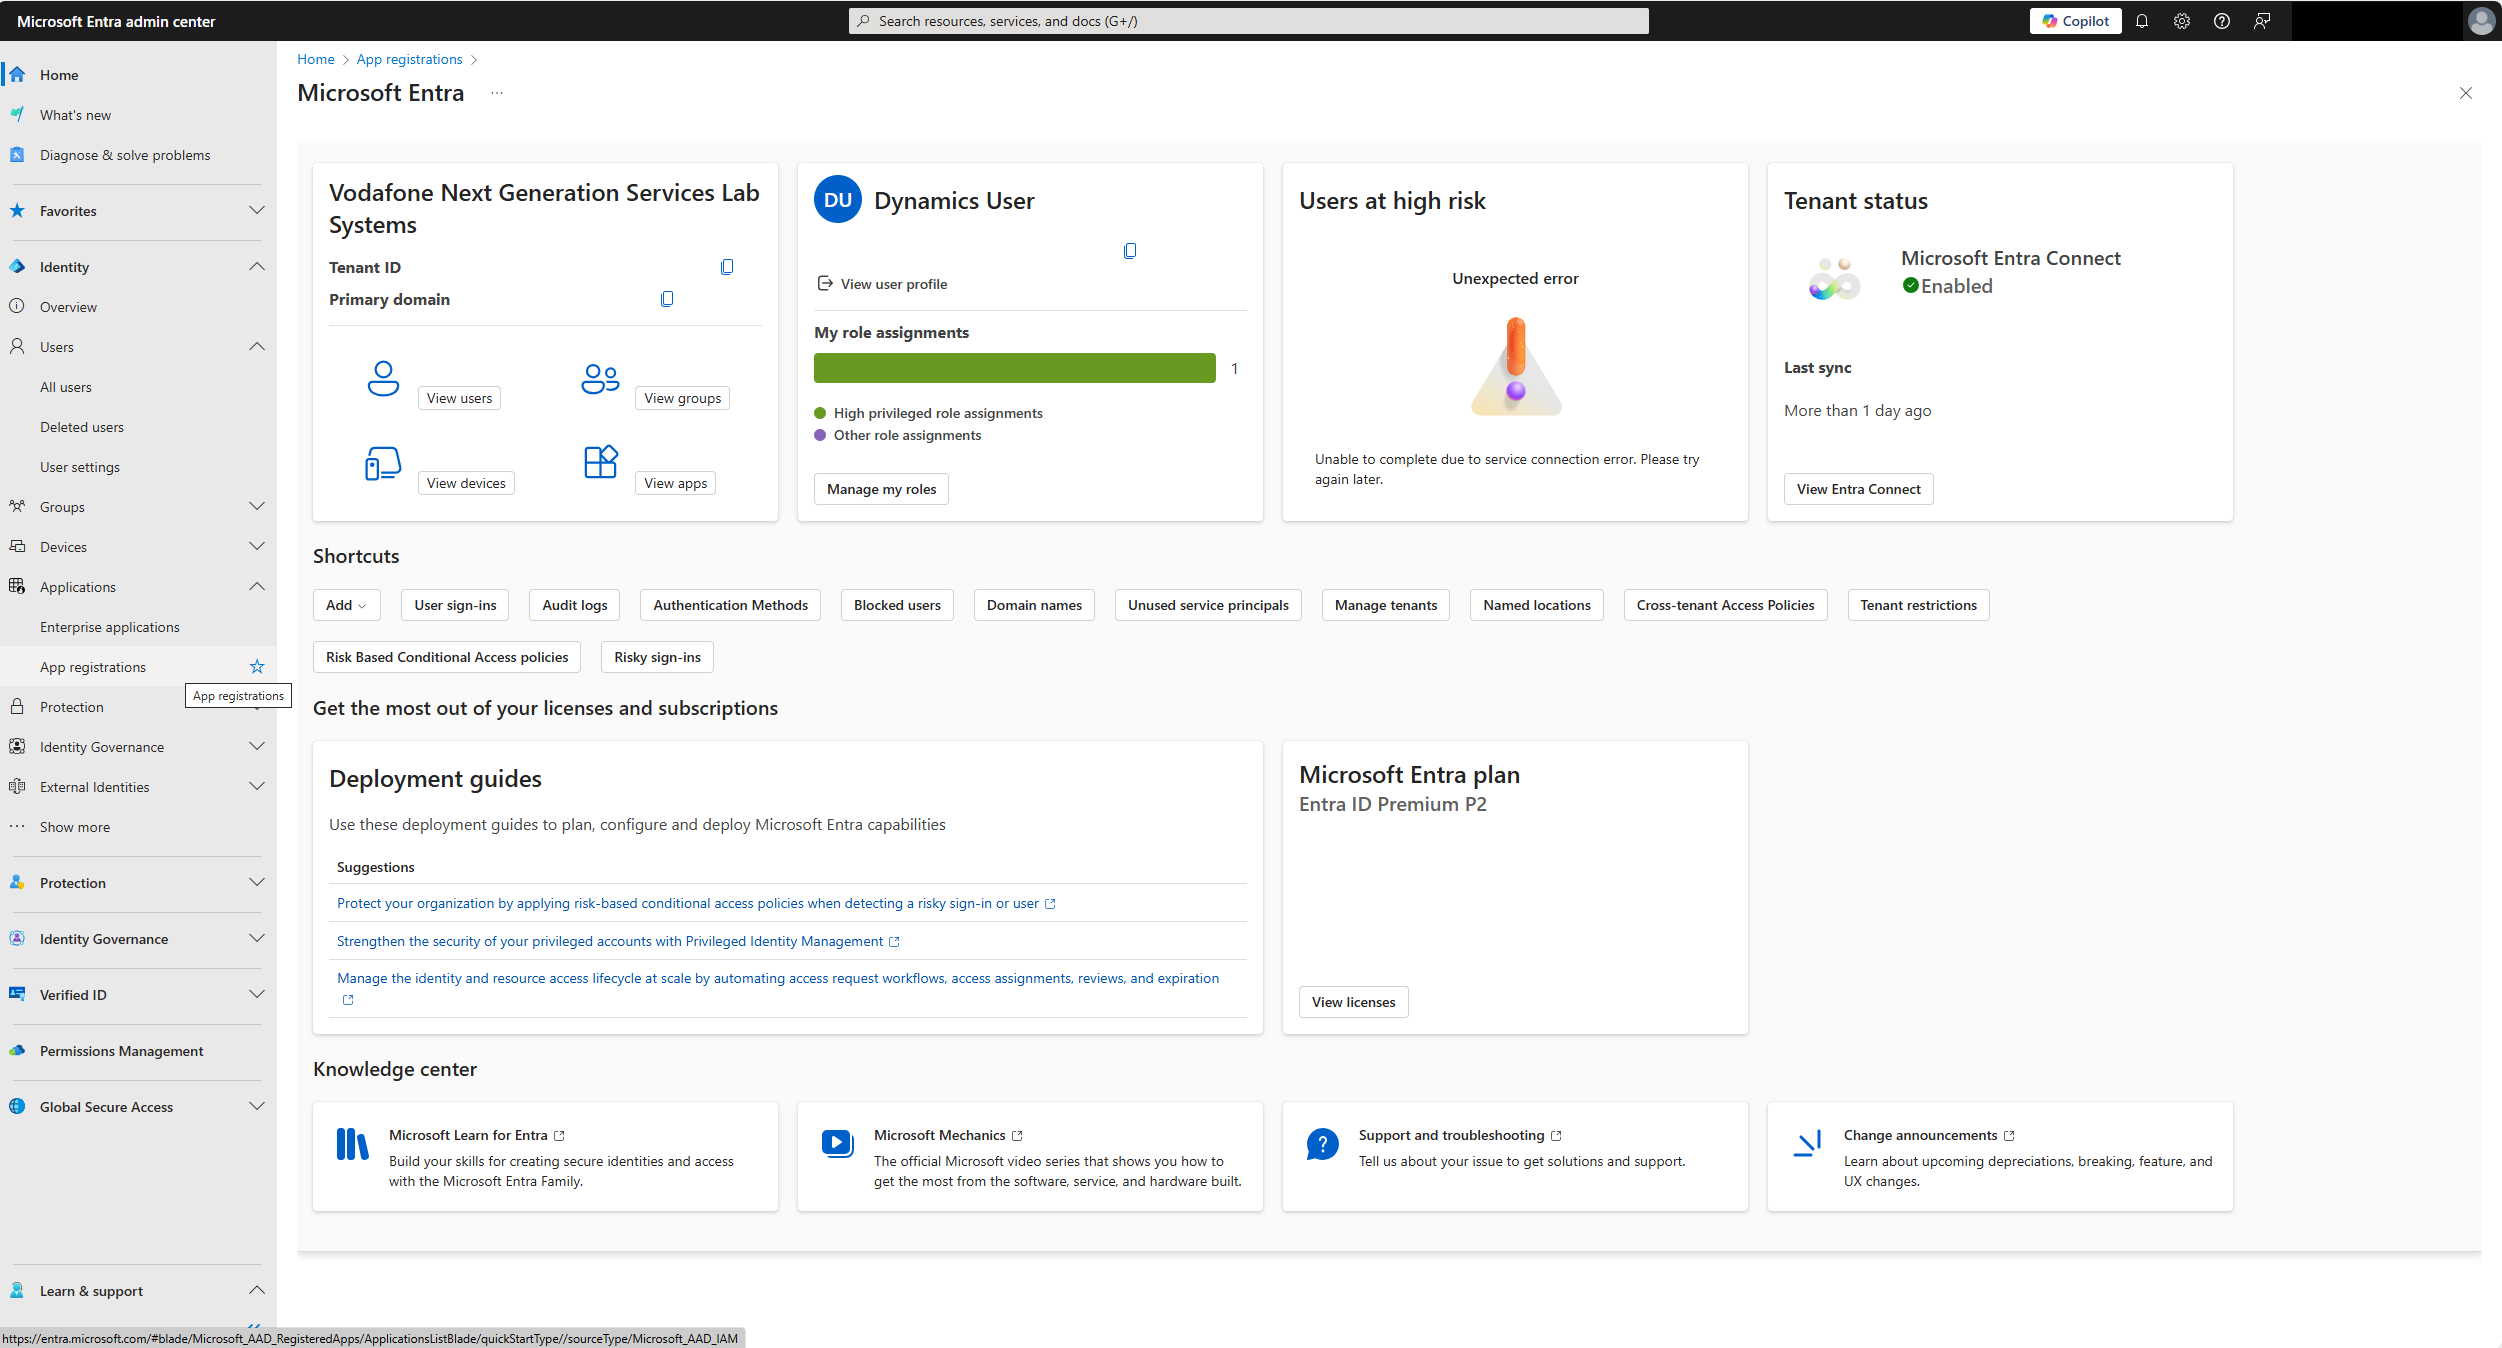2502x1348 pixels.
Task: Click the notifications bell icon
Action: (x=2141, y=21)
